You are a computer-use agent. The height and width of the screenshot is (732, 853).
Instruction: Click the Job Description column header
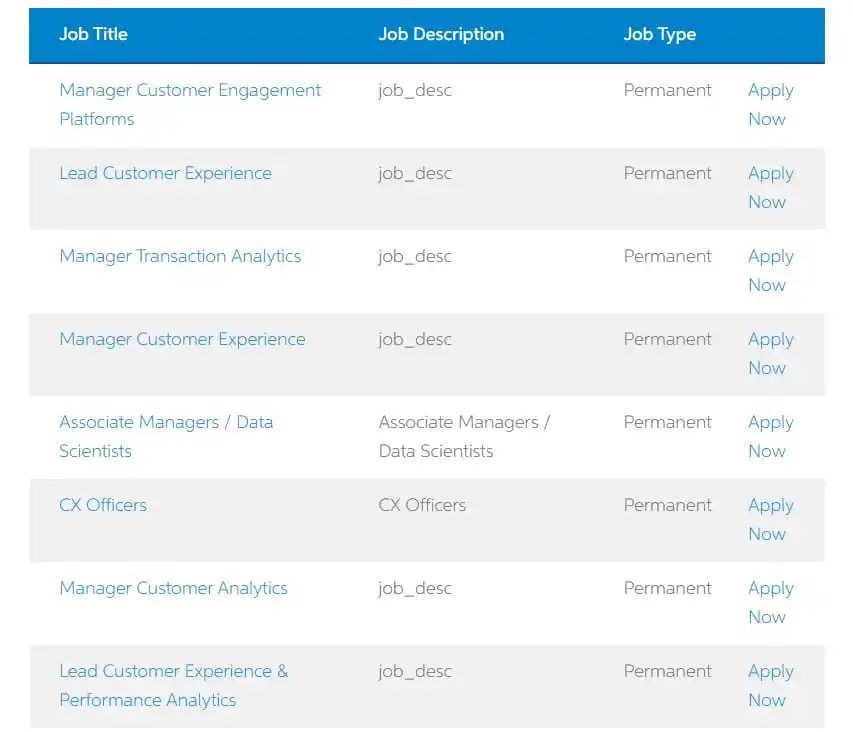tap(441, 34)
